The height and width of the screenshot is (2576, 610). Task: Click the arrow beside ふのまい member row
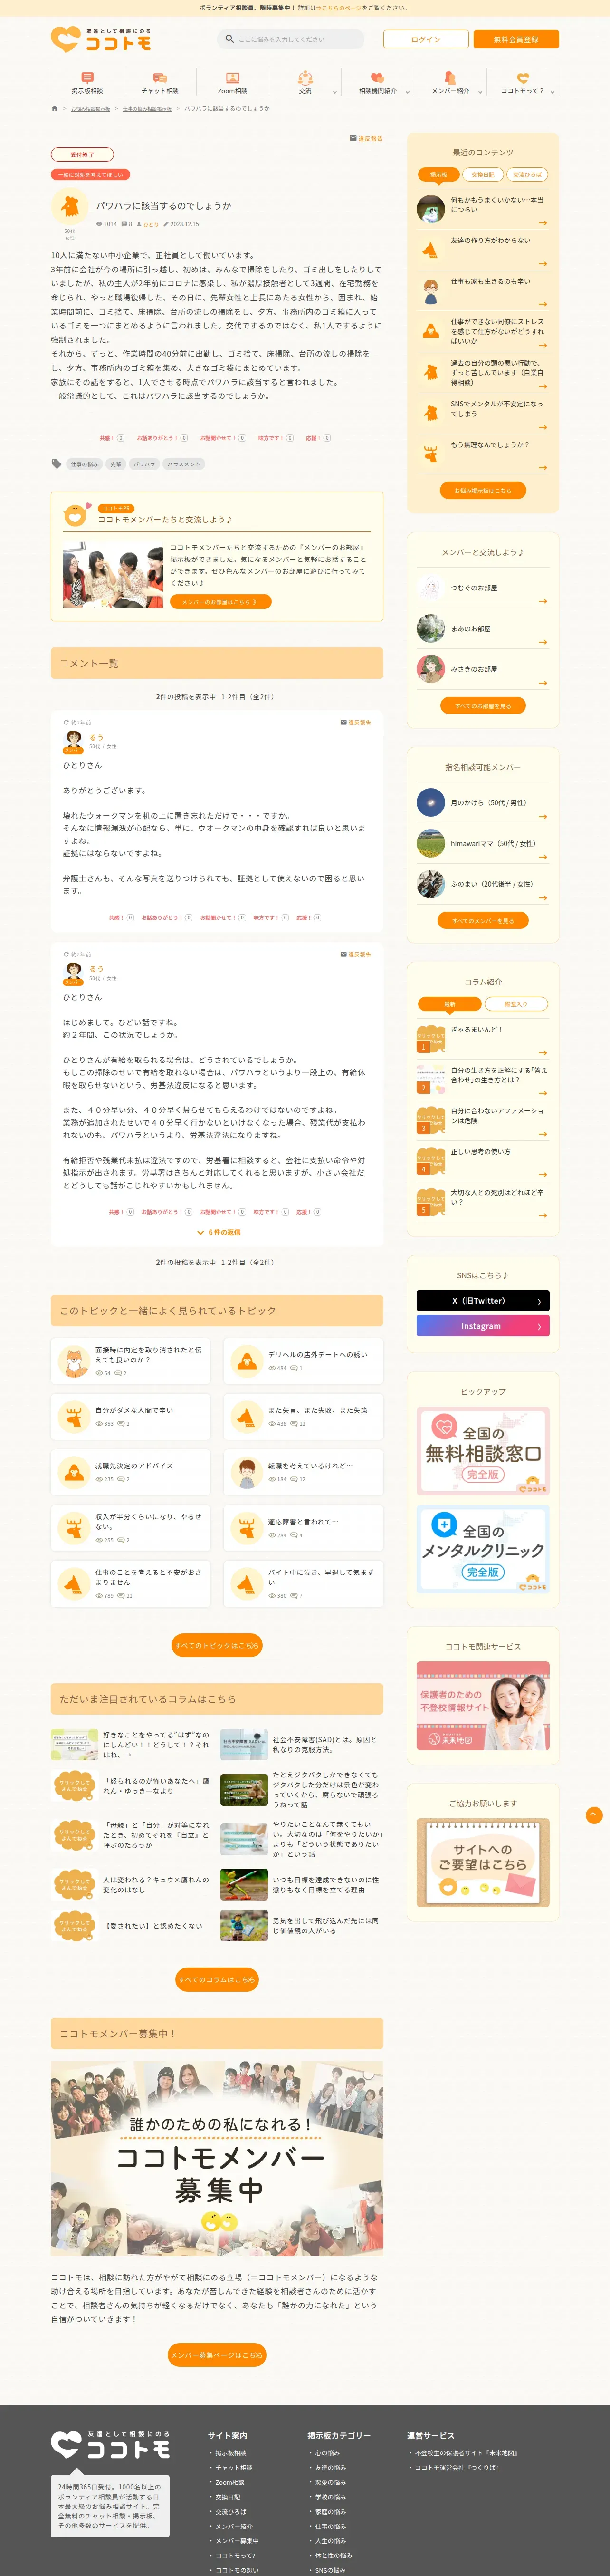click(x=543, y=897)
